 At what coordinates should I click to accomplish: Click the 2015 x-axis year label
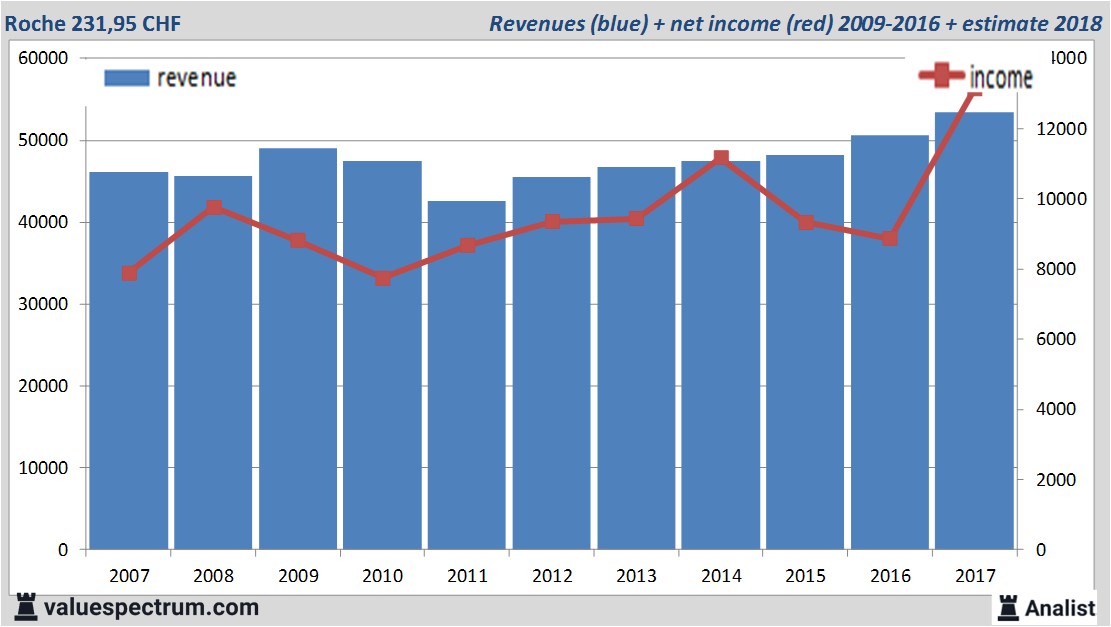click(x=805, y=576)
